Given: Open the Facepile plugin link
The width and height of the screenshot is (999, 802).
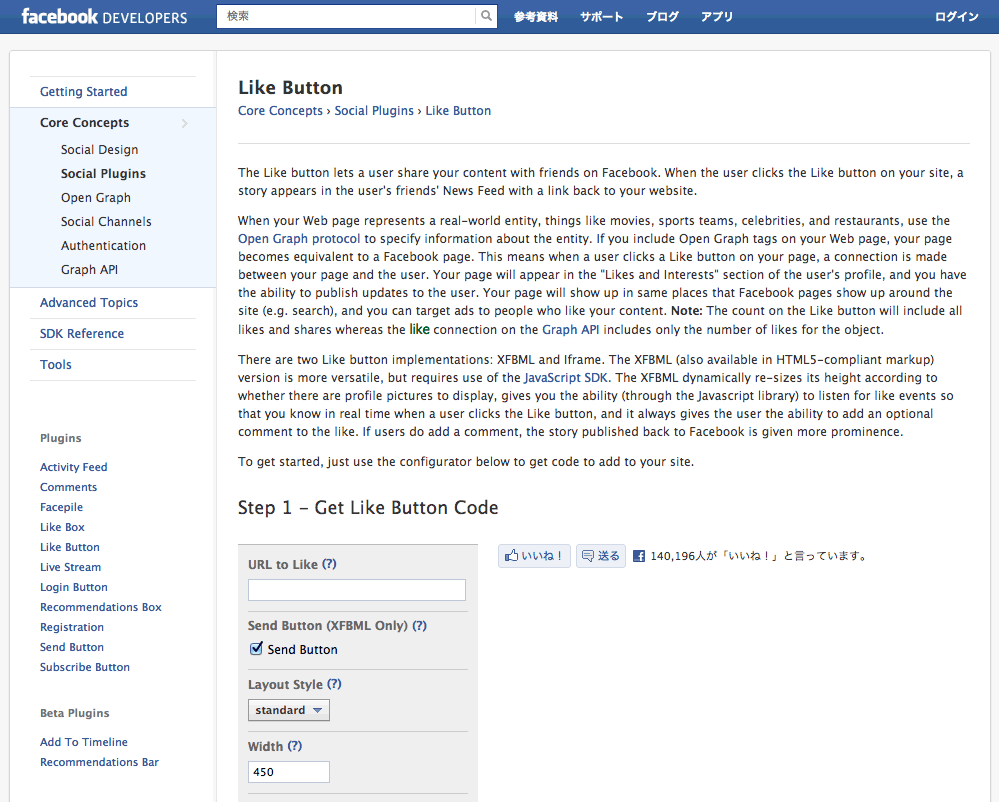Looking at the screenshot, I should [x=61, y=507].
